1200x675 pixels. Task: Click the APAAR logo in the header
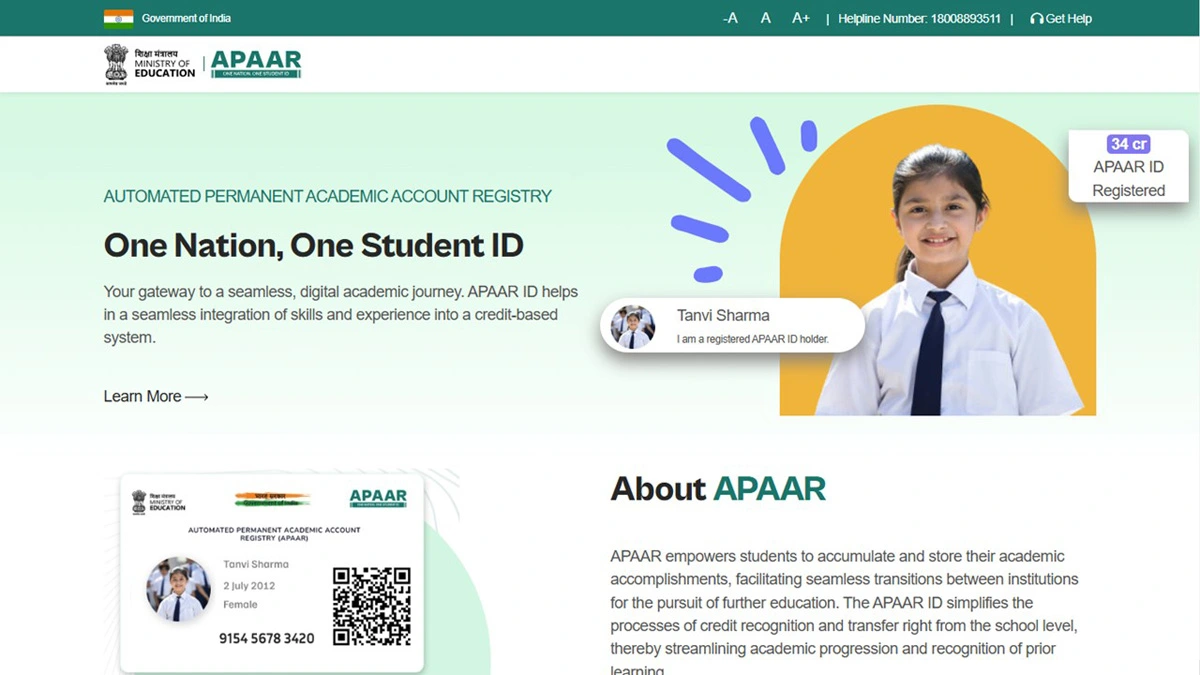(256, 64)
